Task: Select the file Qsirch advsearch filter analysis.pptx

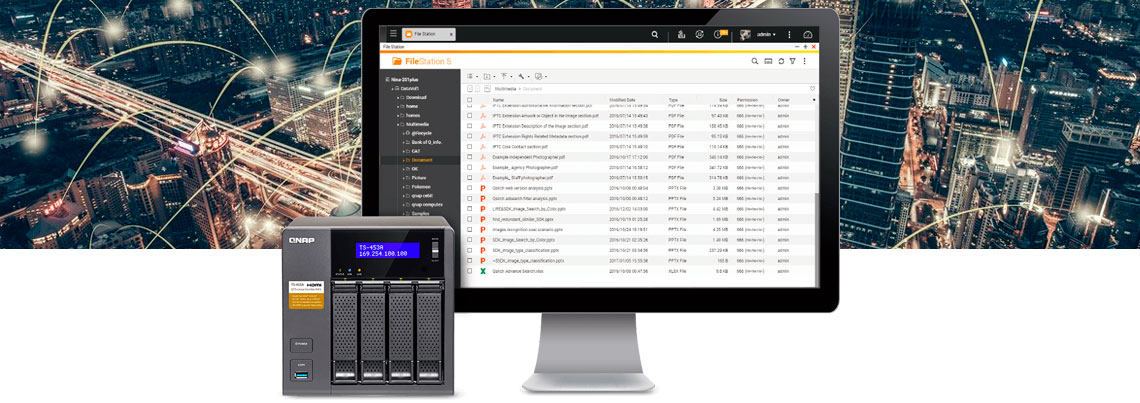Action: click(525, 199)
